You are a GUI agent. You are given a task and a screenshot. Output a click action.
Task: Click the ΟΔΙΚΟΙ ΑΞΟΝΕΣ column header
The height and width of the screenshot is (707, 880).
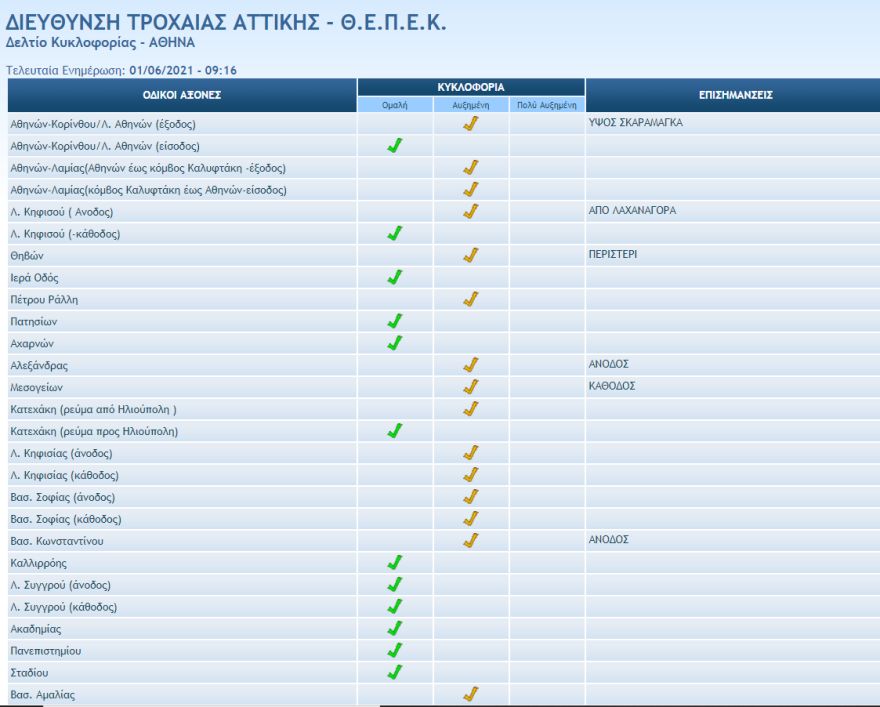click(x=182, y=95)
